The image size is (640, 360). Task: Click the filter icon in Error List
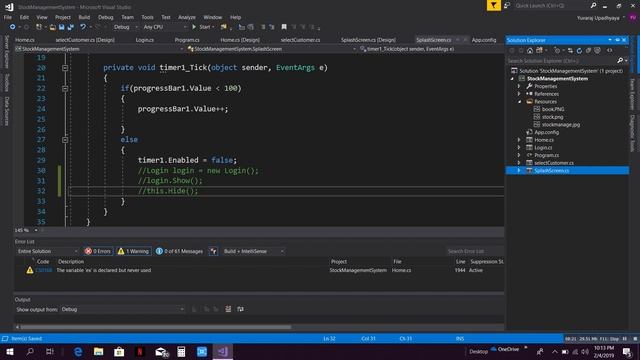[x=213, y=251]
